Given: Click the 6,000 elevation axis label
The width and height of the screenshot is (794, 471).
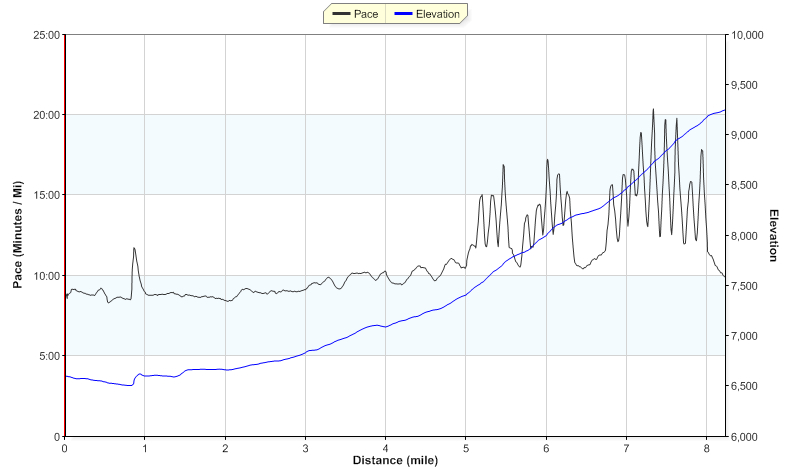Looking at the screenshot, I should click(744, 437).
